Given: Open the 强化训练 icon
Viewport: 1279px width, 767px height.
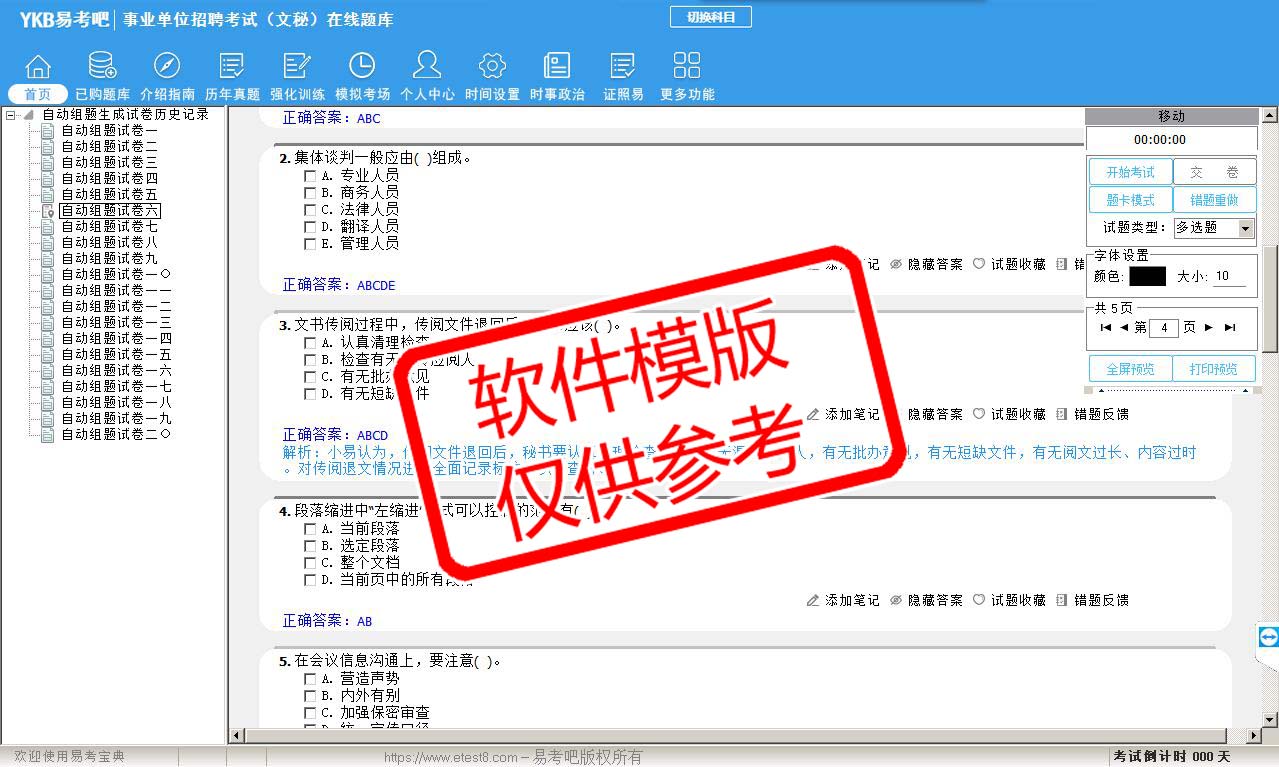Looking at the screenshot, I should (x=297, y=67).
